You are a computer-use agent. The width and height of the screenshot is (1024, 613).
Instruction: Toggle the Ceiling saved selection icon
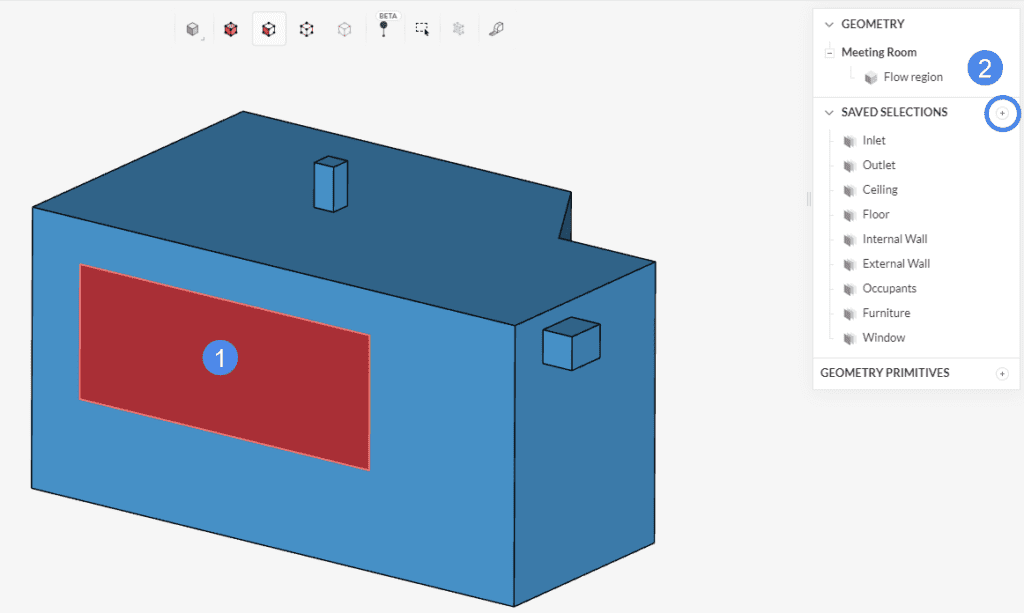point(848,189)
